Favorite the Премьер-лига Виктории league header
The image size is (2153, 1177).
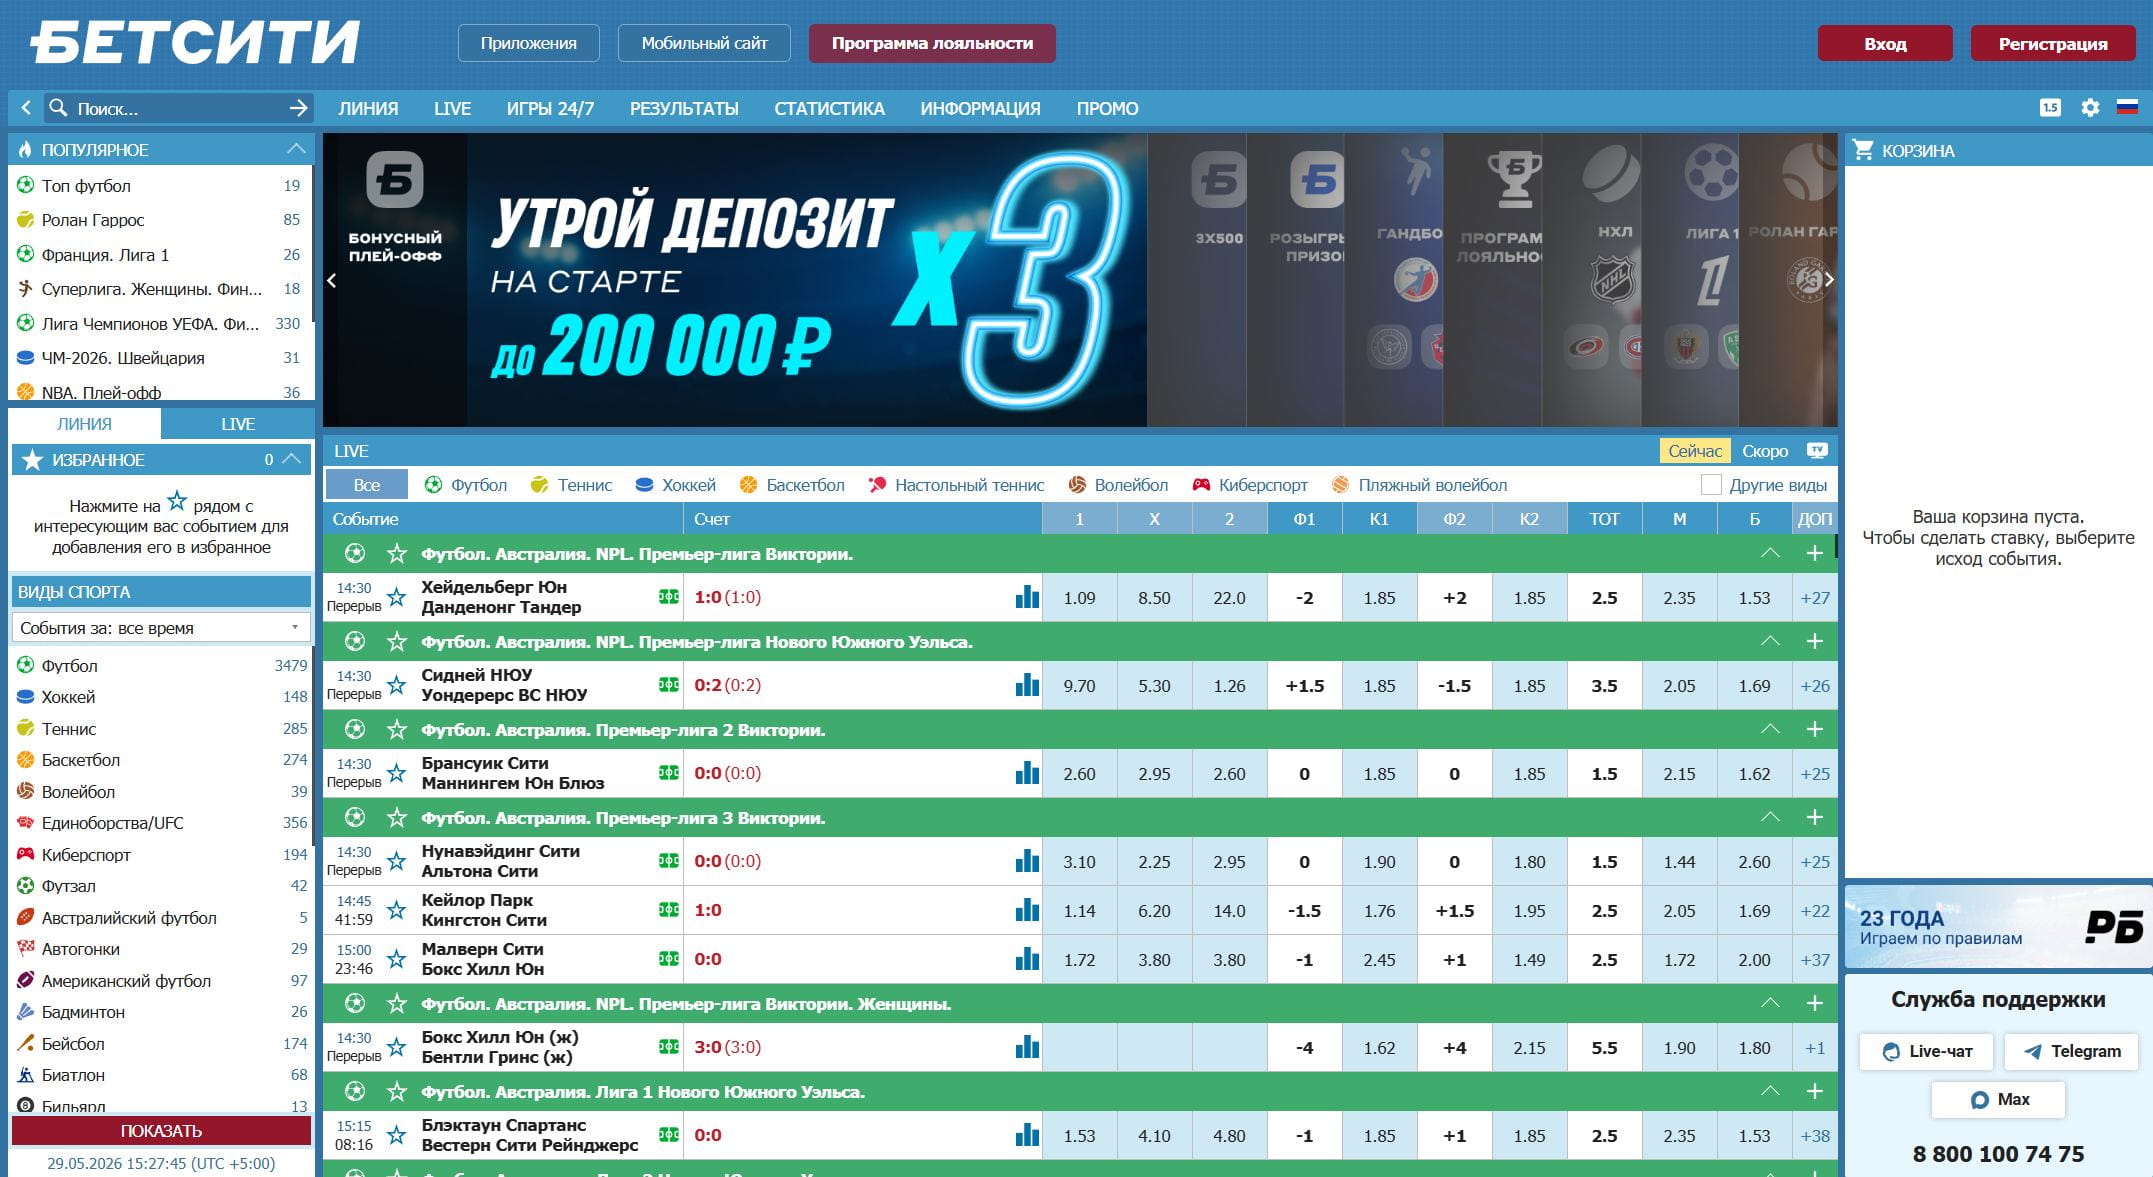pyautogui.click(x=397, y=553)
